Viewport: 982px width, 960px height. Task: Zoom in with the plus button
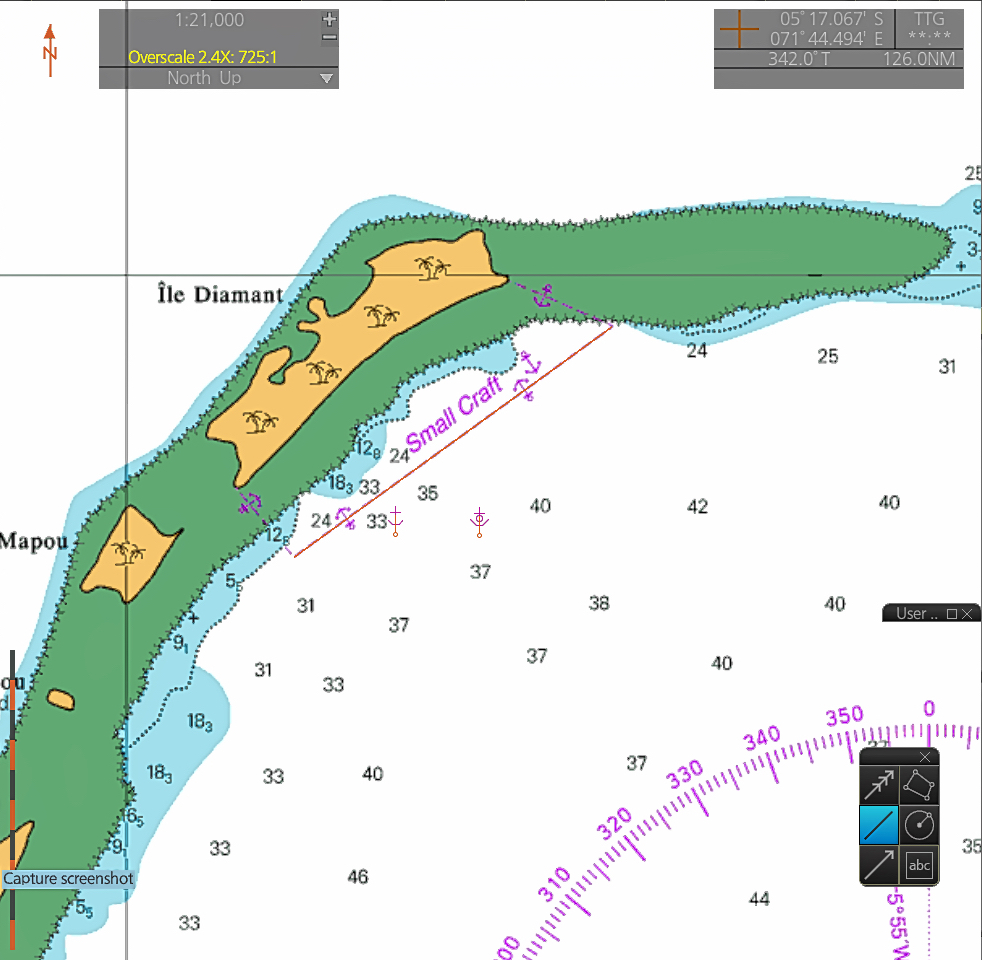pos(329,19)
